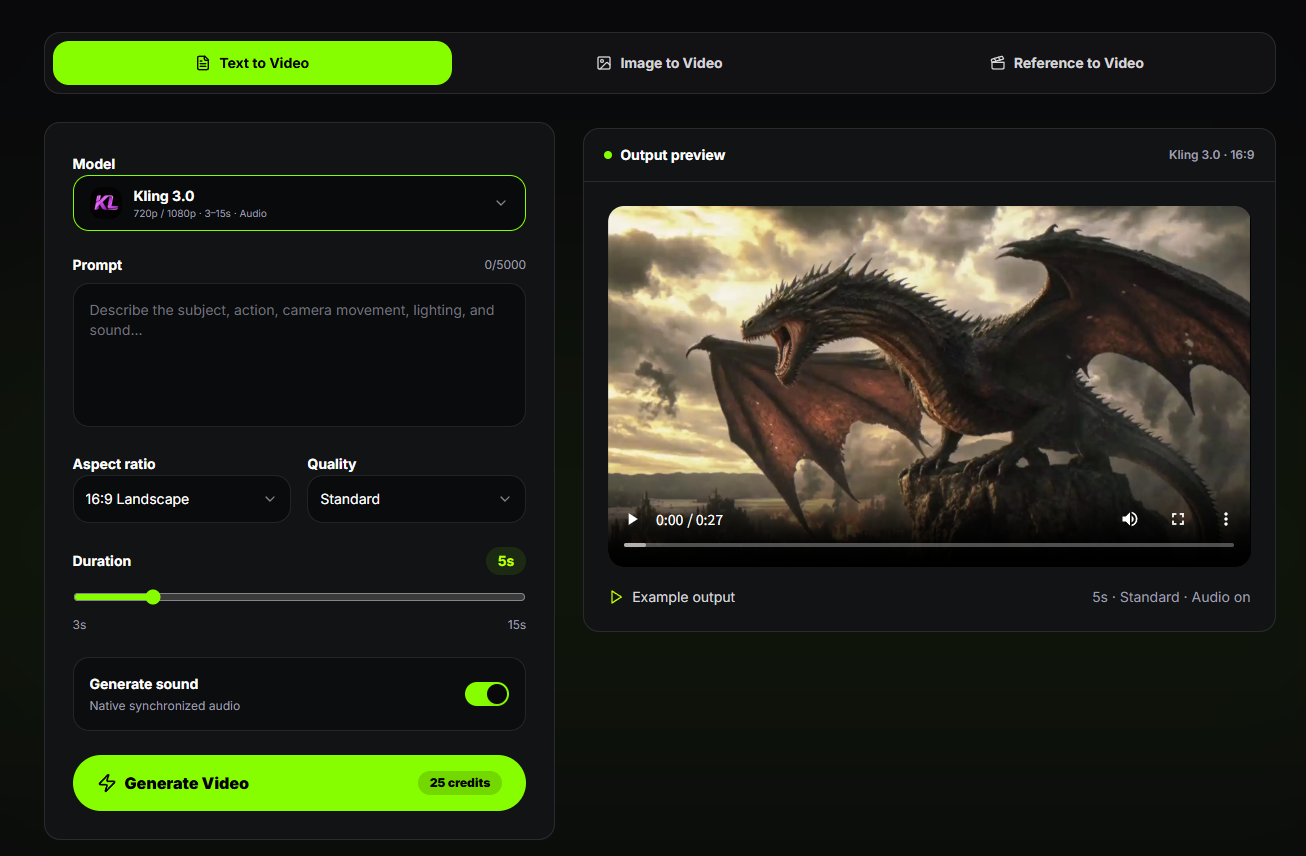Click the Generate Video button
Image resolution: width=1306 pixels, height=856 pixels.
click(x=299, y=783)
